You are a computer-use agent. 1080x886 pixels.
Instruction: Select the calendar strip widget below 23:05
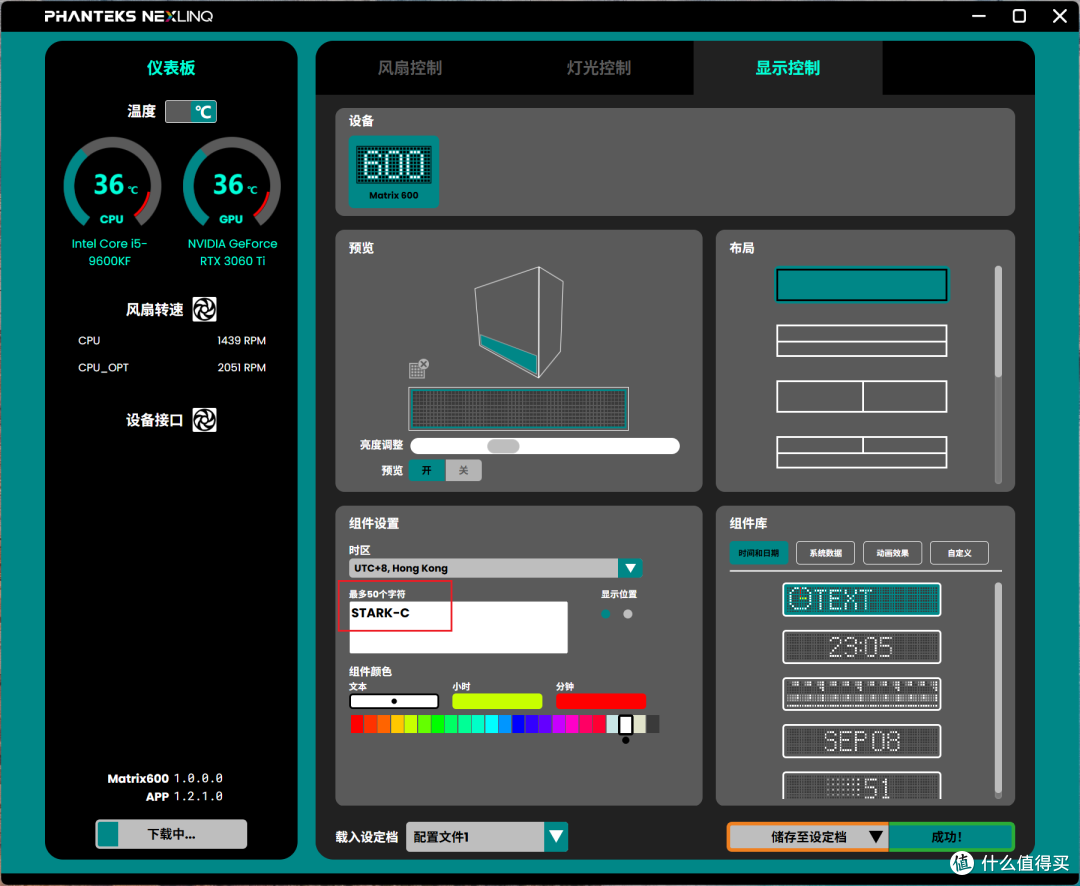click(861, 694)
